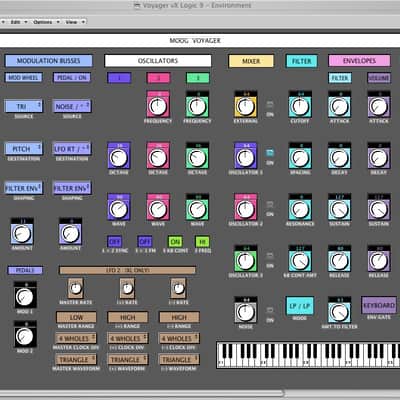Click the MOD 1 pedal knob
The height and width of the screenshot is (400, 400).
click(x=25, y=297)
